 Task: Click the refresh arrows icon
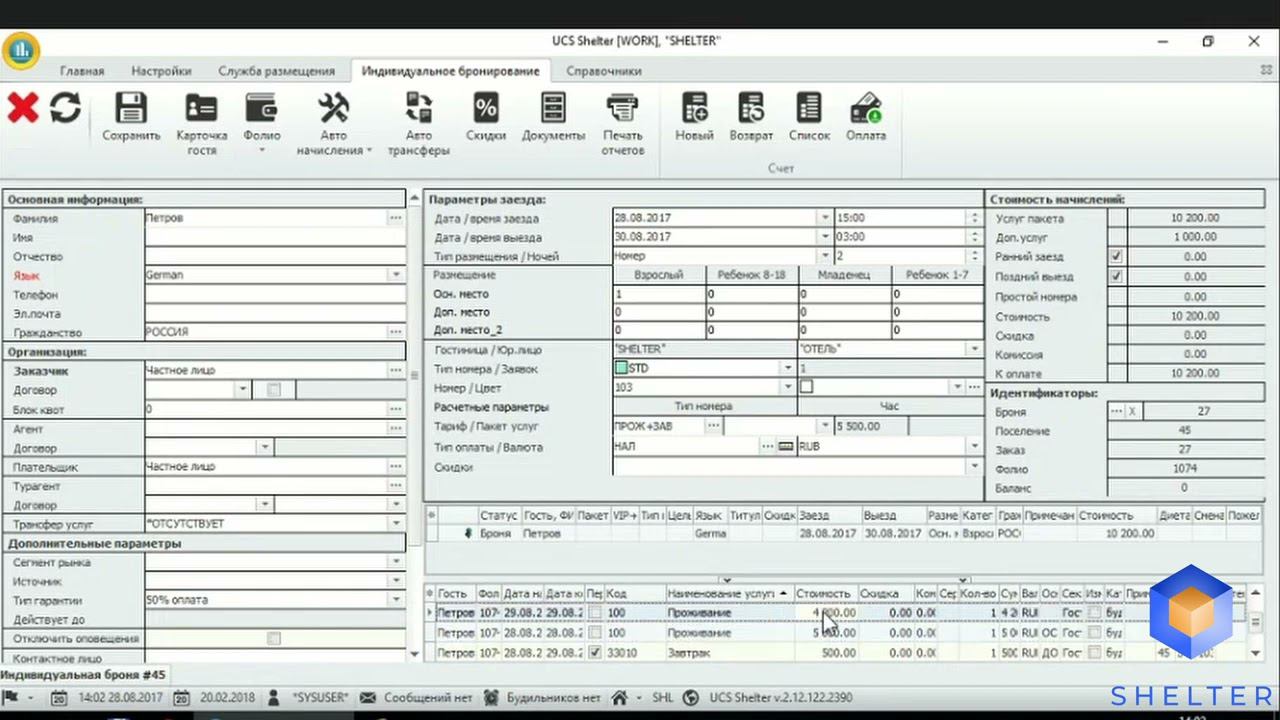click(65, 108)
